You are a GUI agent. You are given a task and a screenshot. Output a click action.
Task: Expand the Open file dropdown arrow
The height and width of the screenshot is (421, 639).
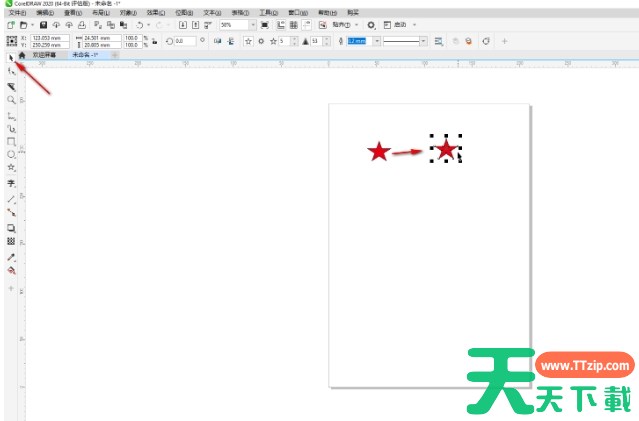33,25
